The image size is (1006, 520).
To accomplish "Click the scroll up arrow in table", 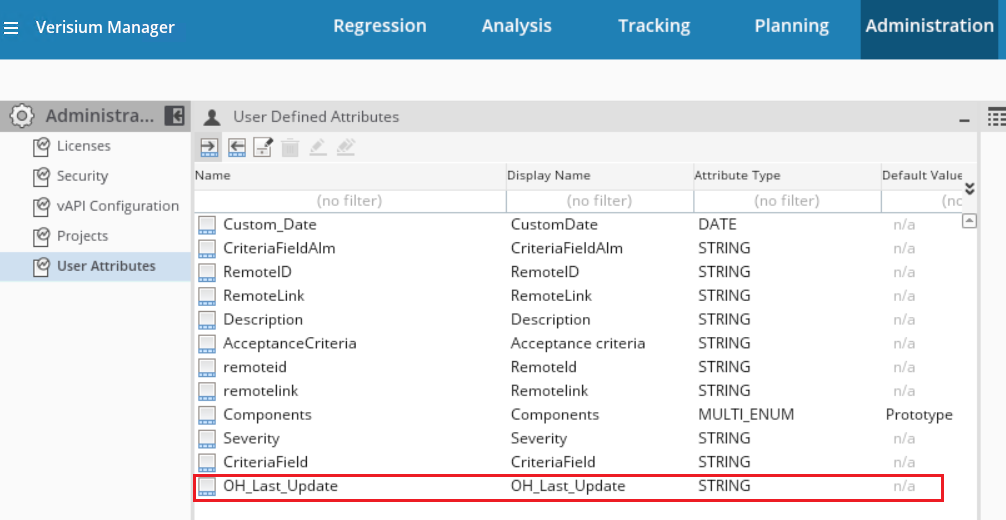I will 969,222.
